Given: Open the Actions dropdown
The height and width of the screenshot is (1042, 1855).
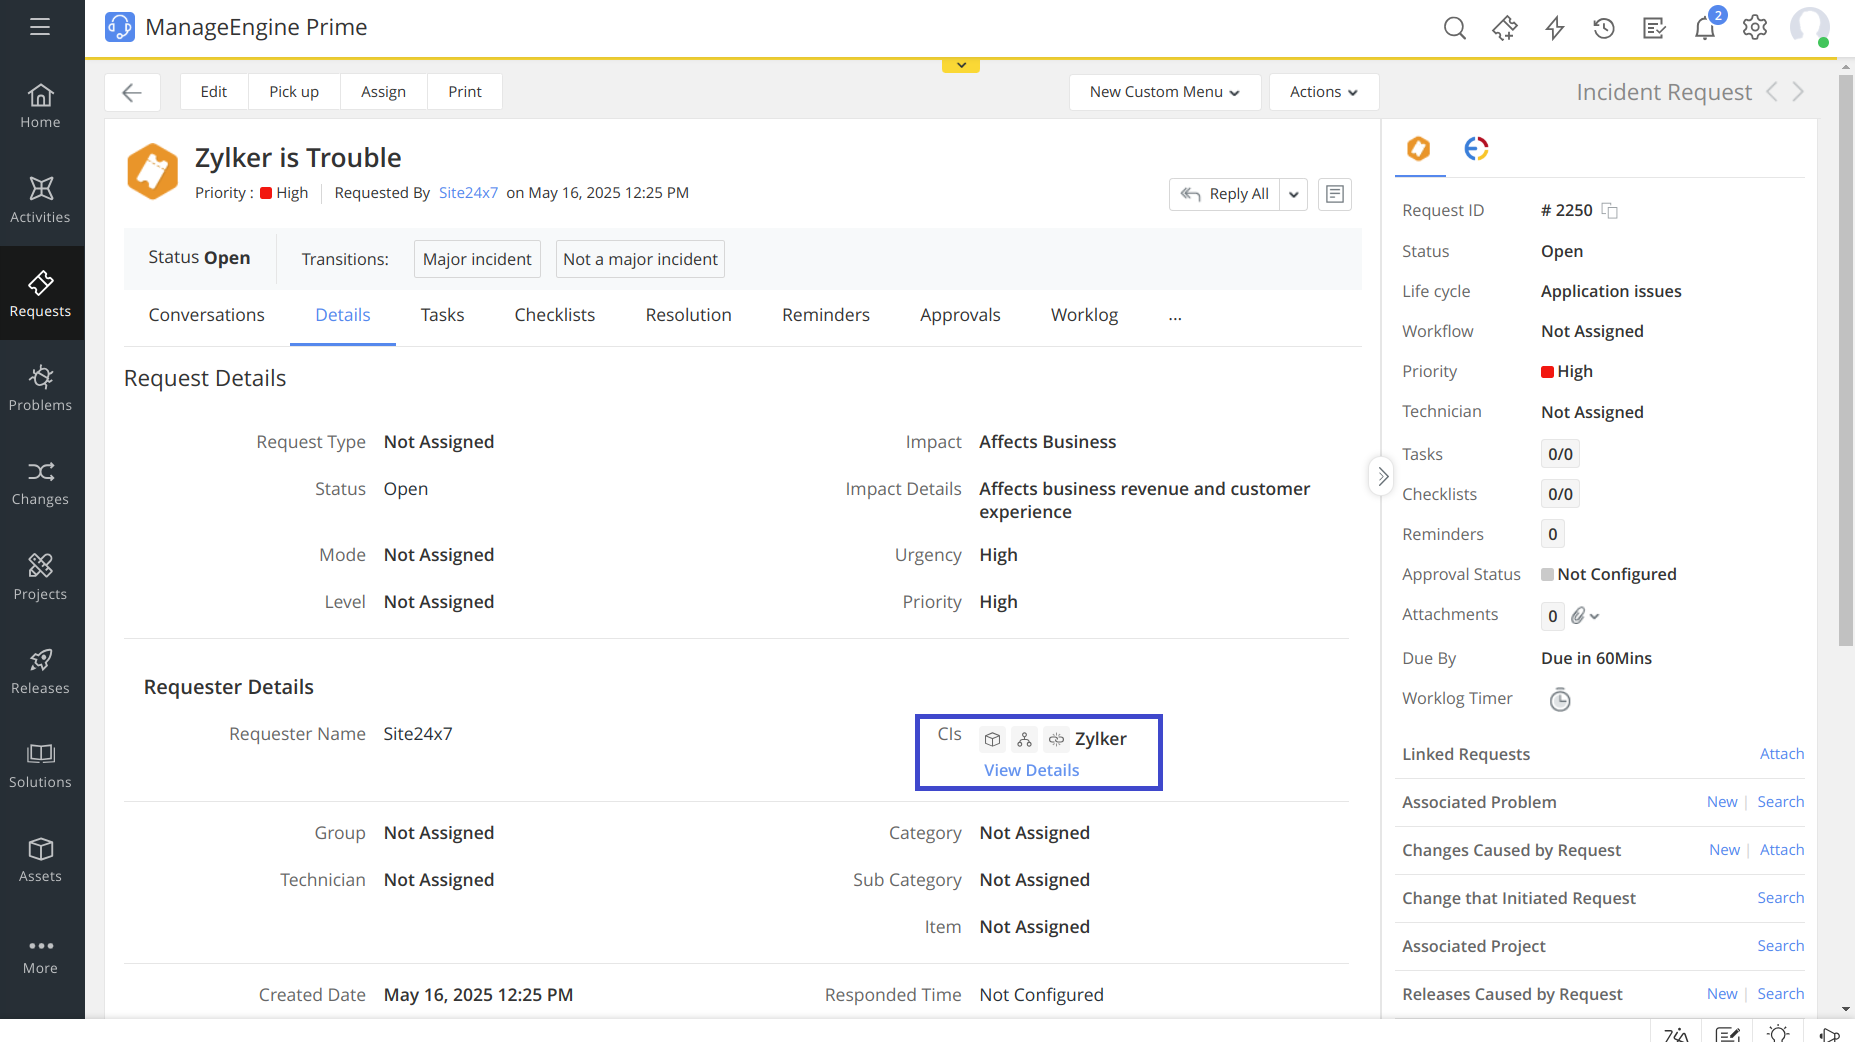Looking at the screenshot, I should click(x=1323, y=92).
